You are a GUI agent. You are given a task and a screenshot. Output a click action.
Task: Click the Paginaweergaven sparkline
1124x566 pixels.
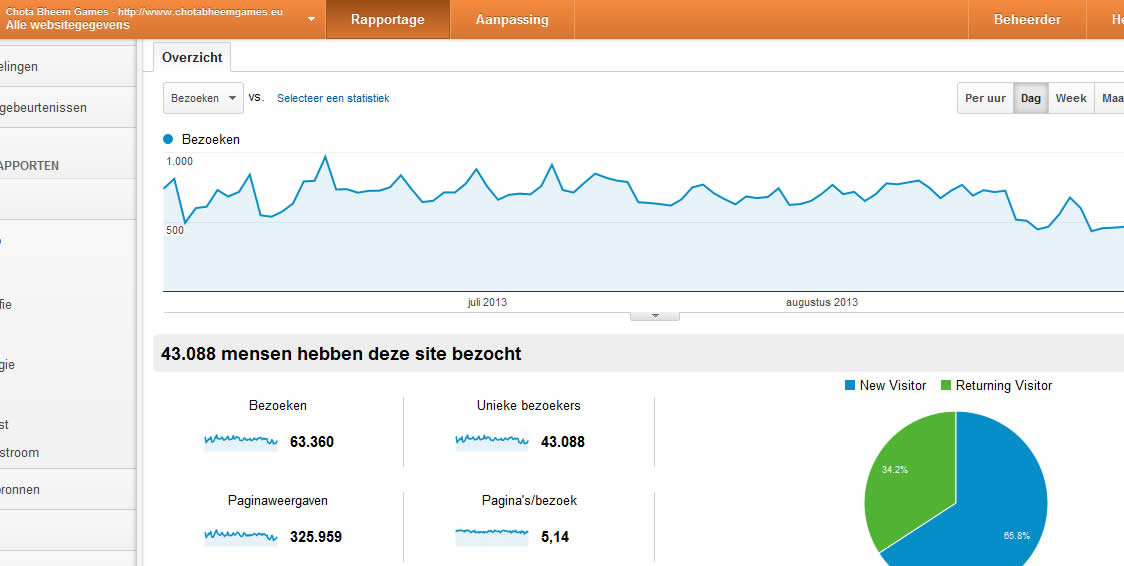click(241, 537)
